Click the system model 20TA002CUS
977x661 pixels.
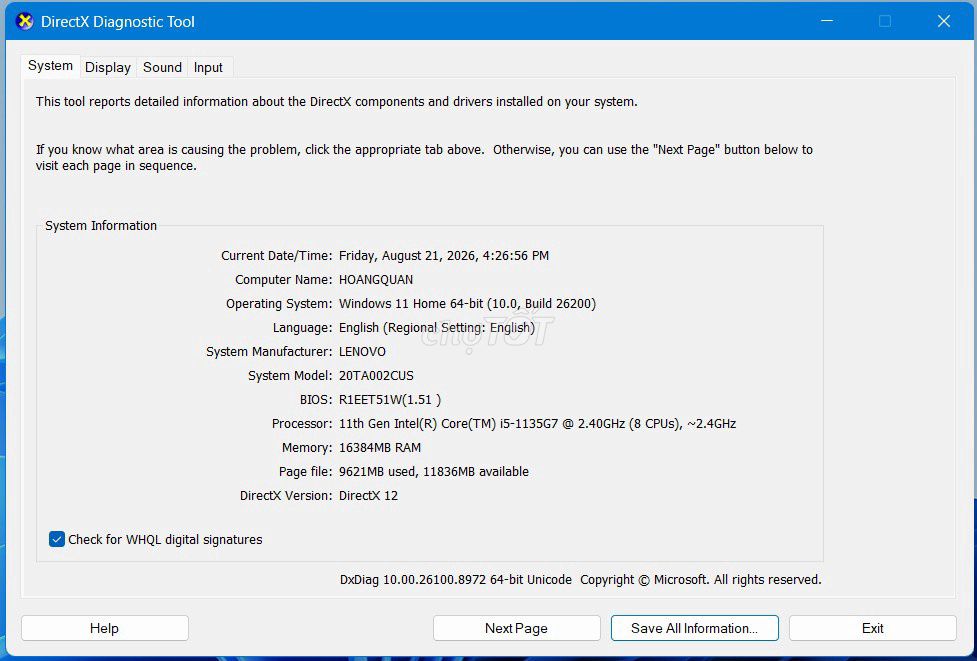[376, 376]
